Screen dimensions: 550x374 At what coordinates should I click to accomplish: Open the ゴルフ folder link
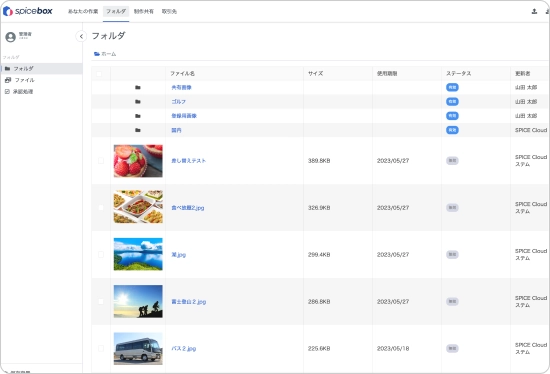(x=179, y=102)
